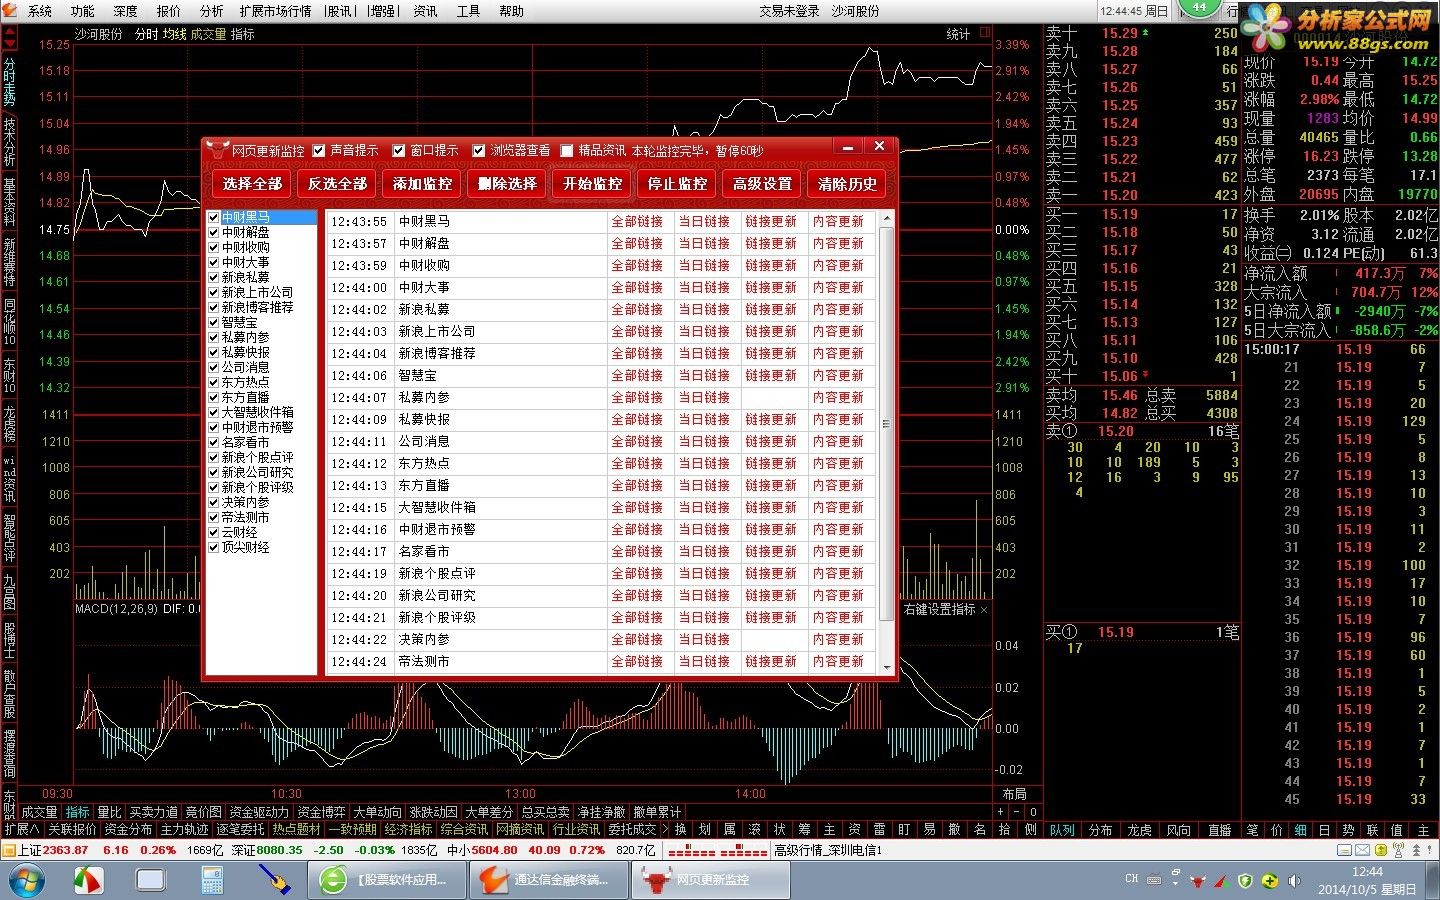Click the green shield tray icon

(x=1245, y=881)
